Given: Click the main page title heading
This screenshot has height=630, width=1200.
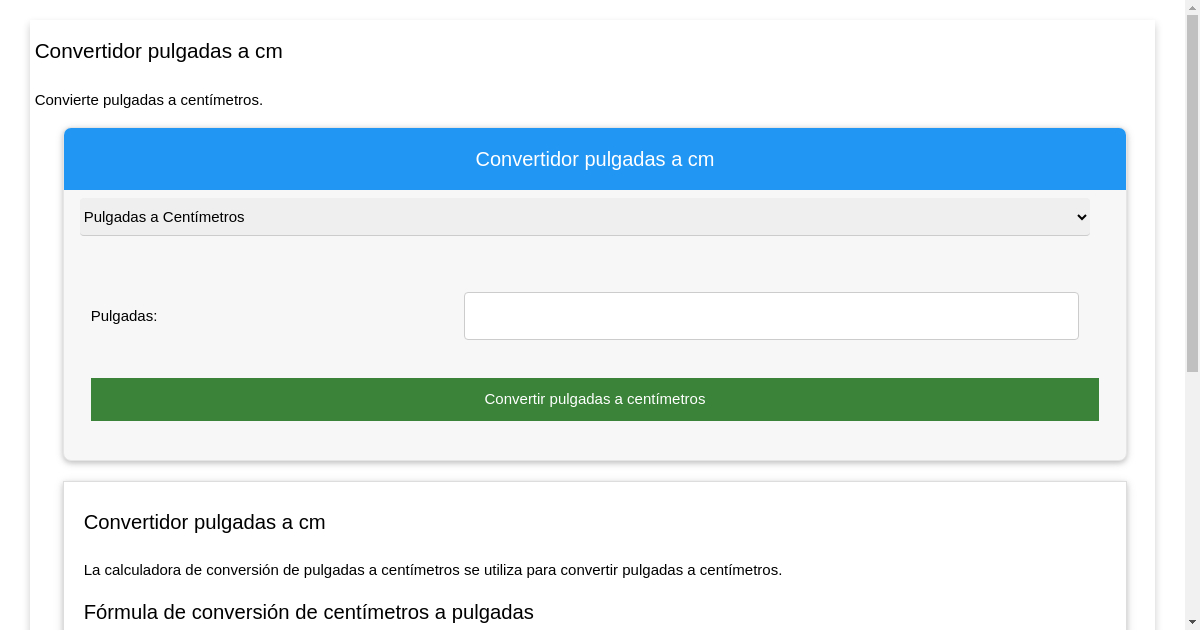Looking at the screenshot, I should 158,51.
